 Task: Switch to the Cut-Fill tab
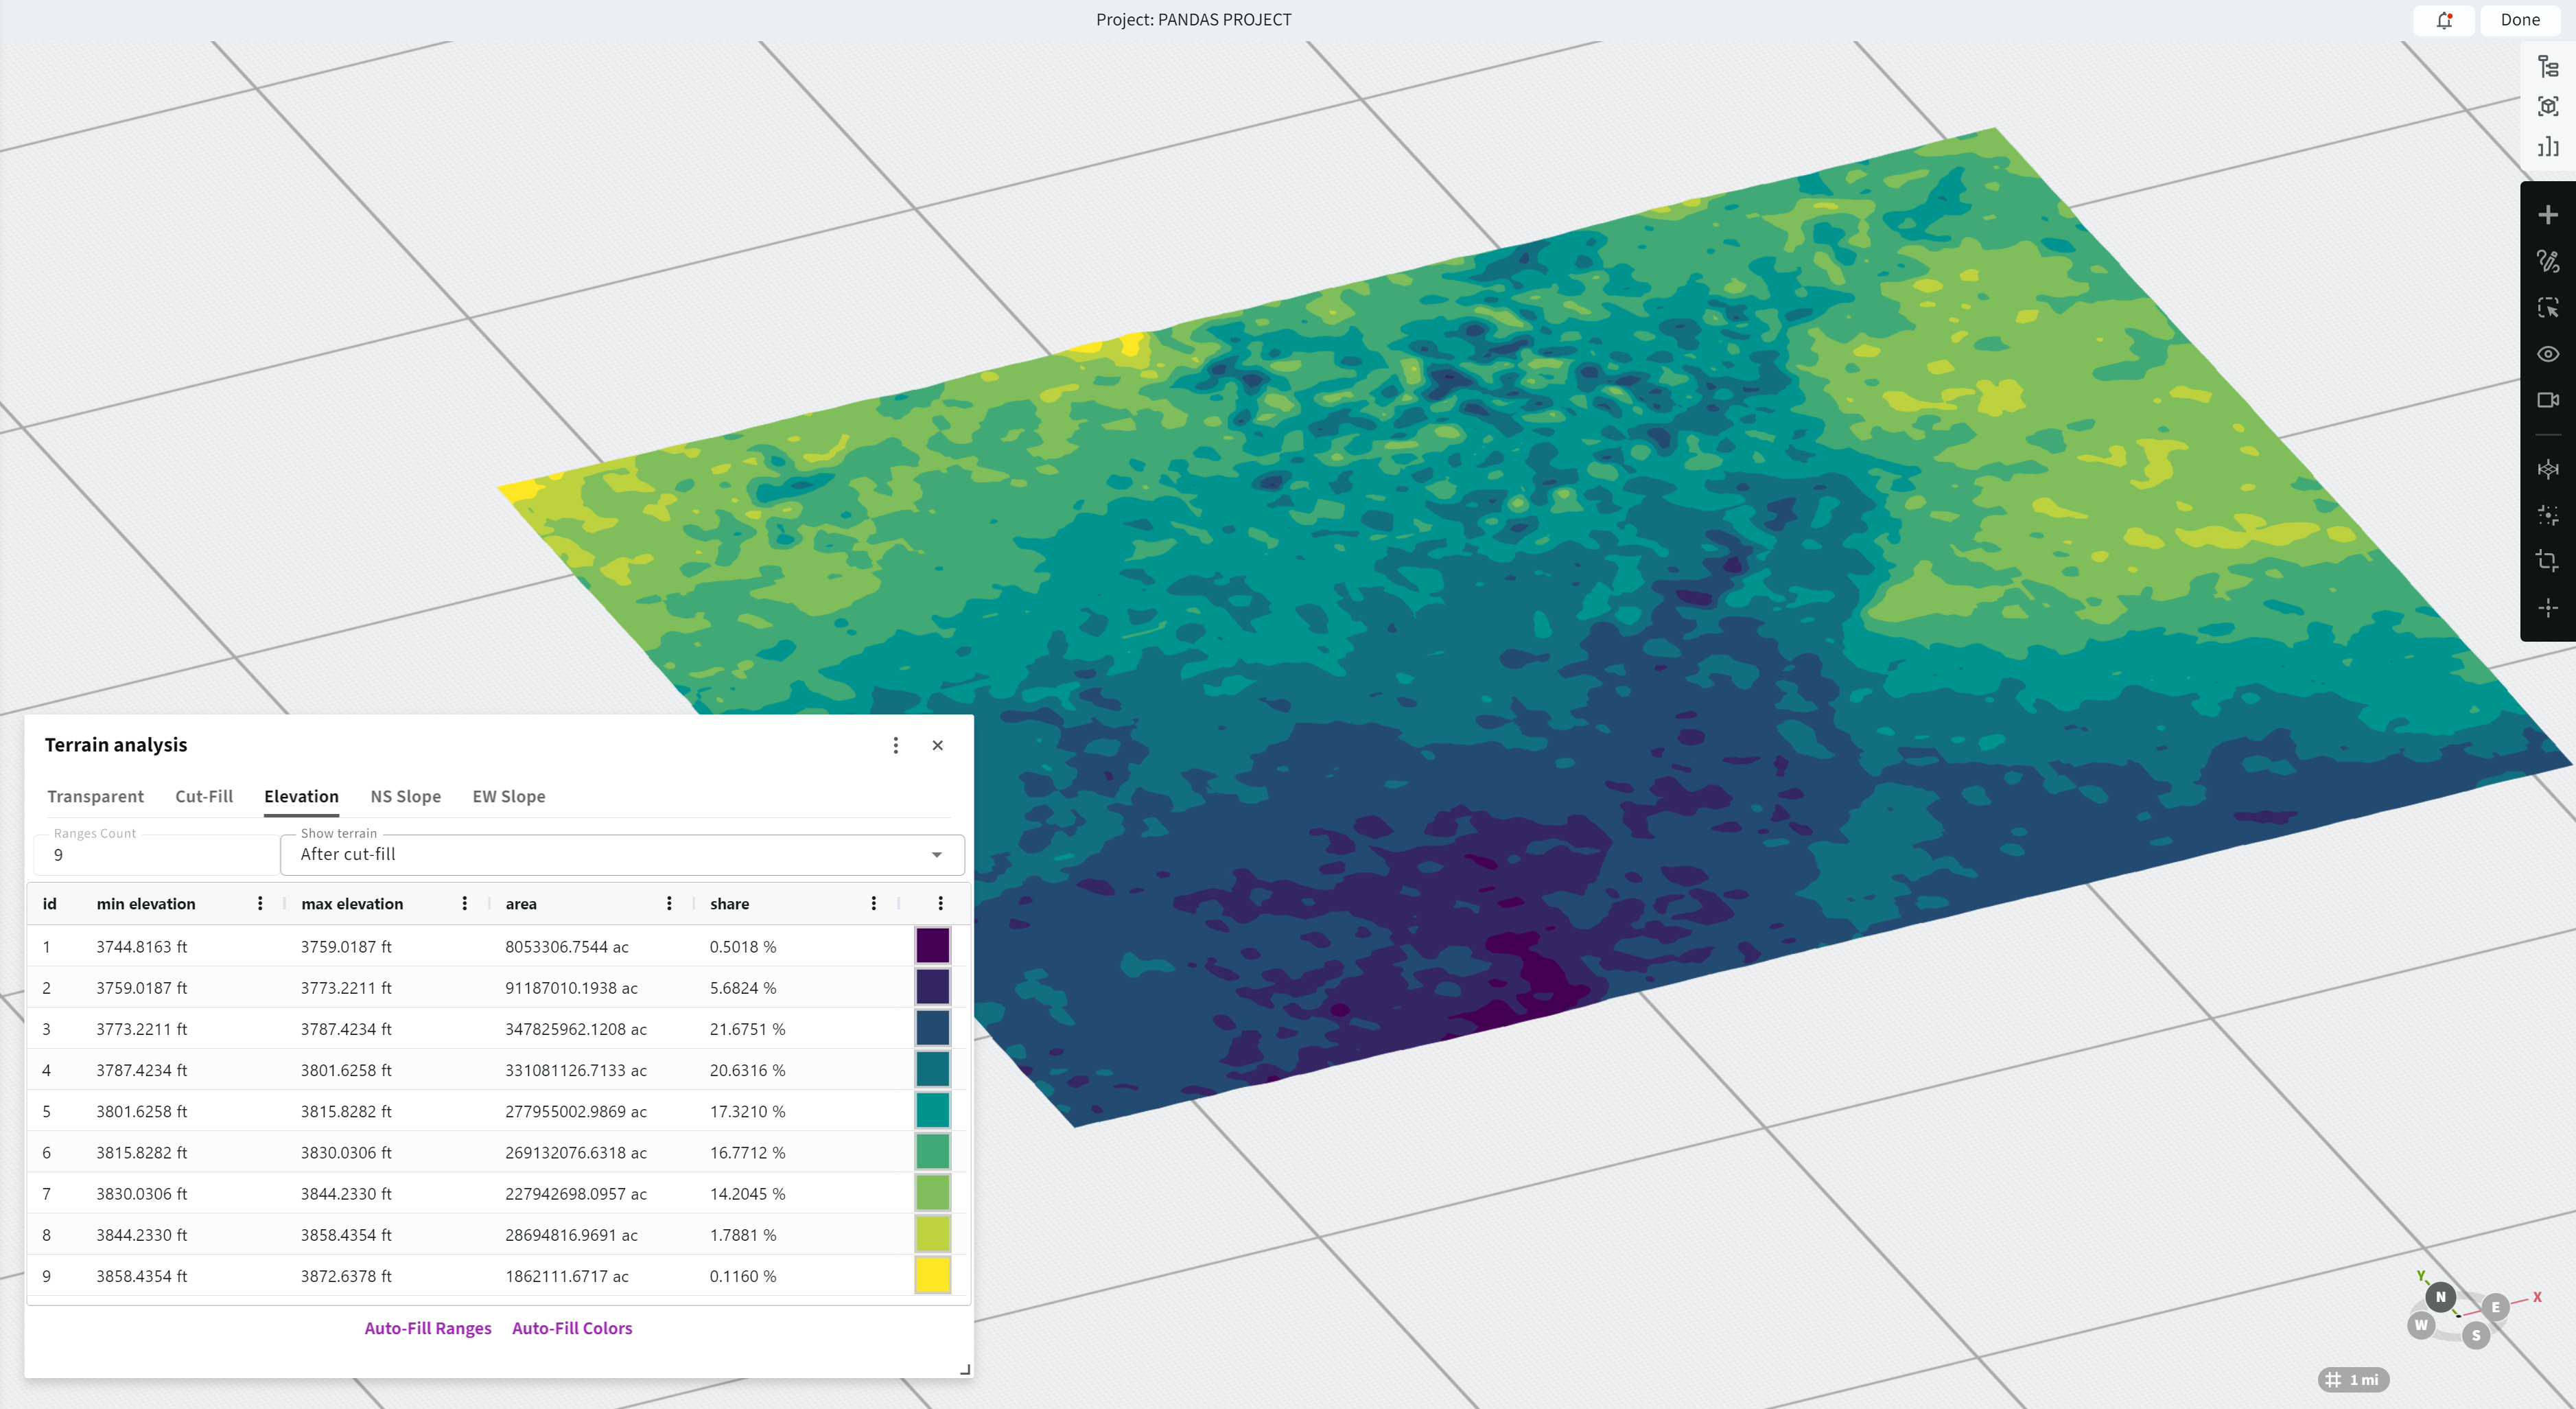(x=204, y=796)
